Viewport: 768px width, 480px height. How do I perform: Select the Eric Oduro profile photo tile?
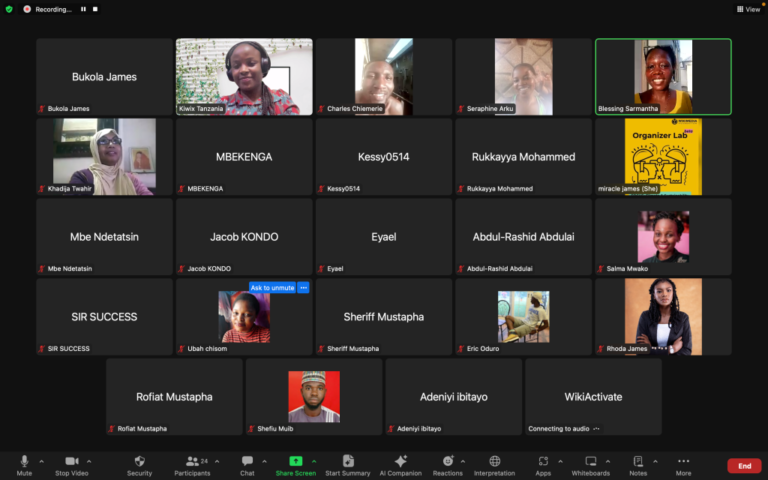524,316
